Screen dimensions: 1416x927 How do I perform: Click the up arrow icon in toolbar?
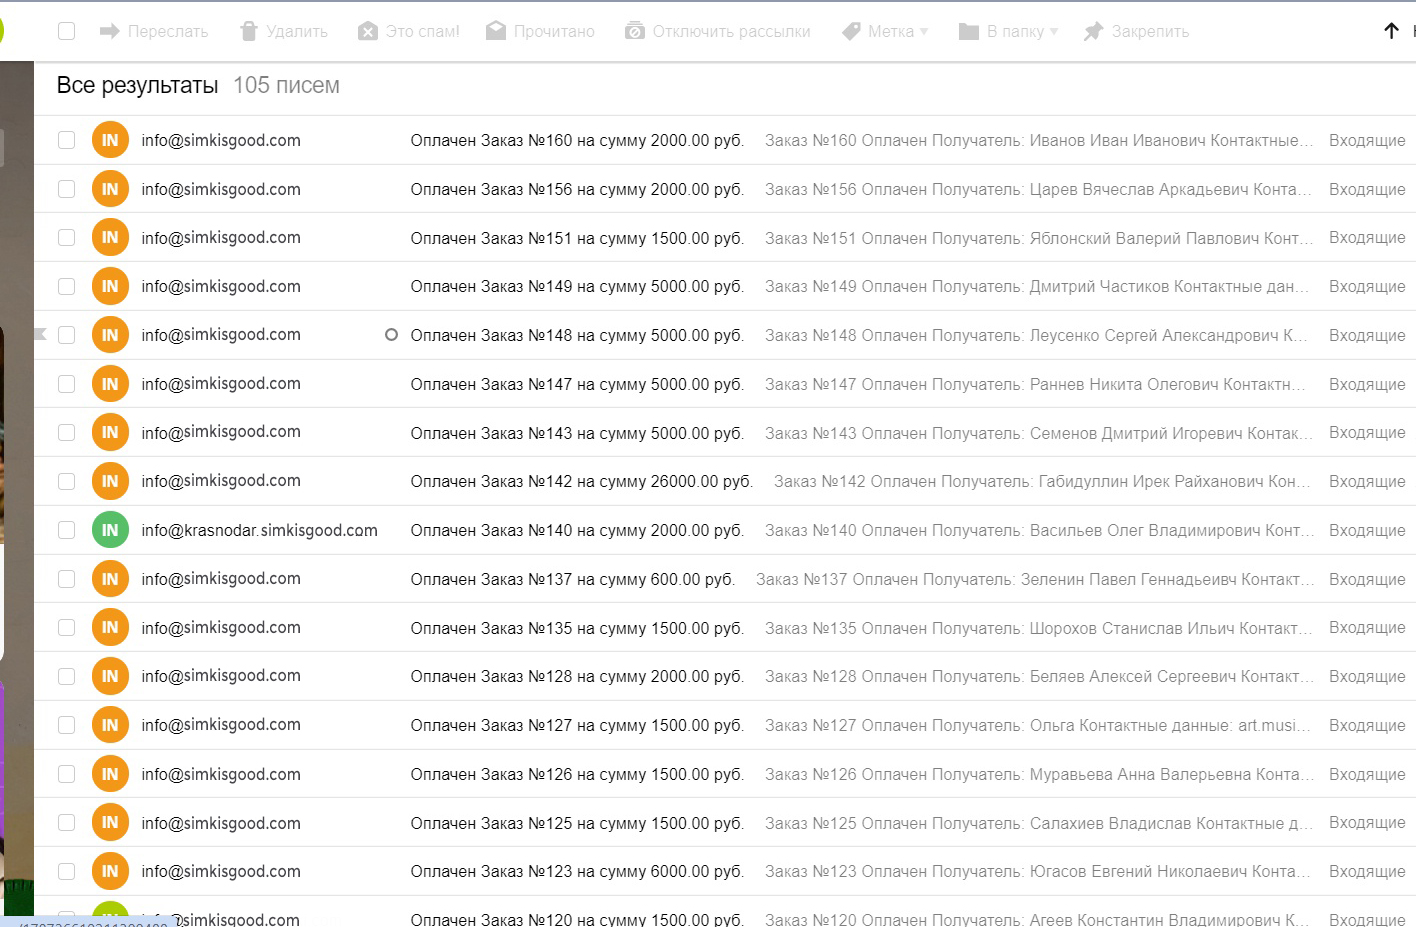1391,31
